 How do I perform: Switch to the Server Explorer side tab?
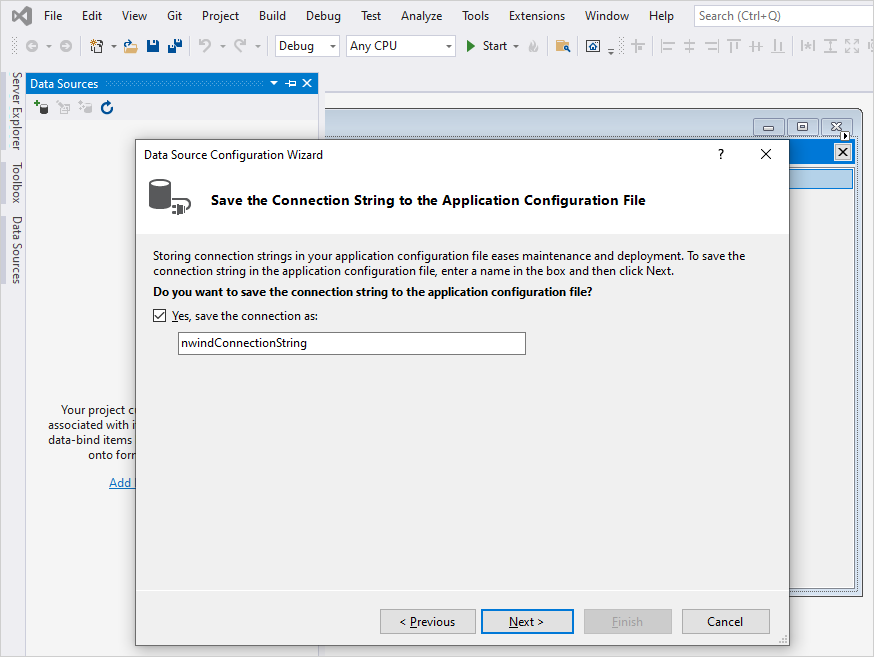[16, 111]
